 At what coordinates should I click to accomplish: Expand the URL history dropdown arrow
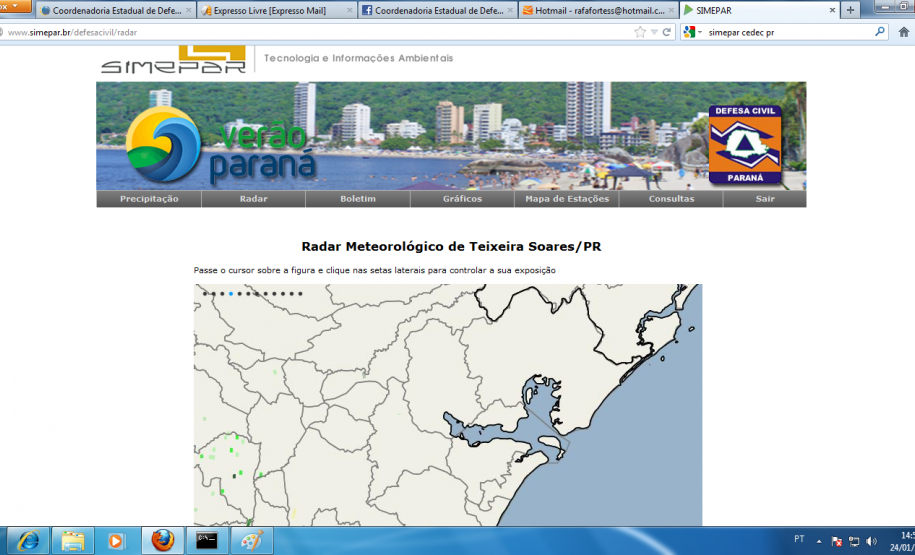pos(653,32)
